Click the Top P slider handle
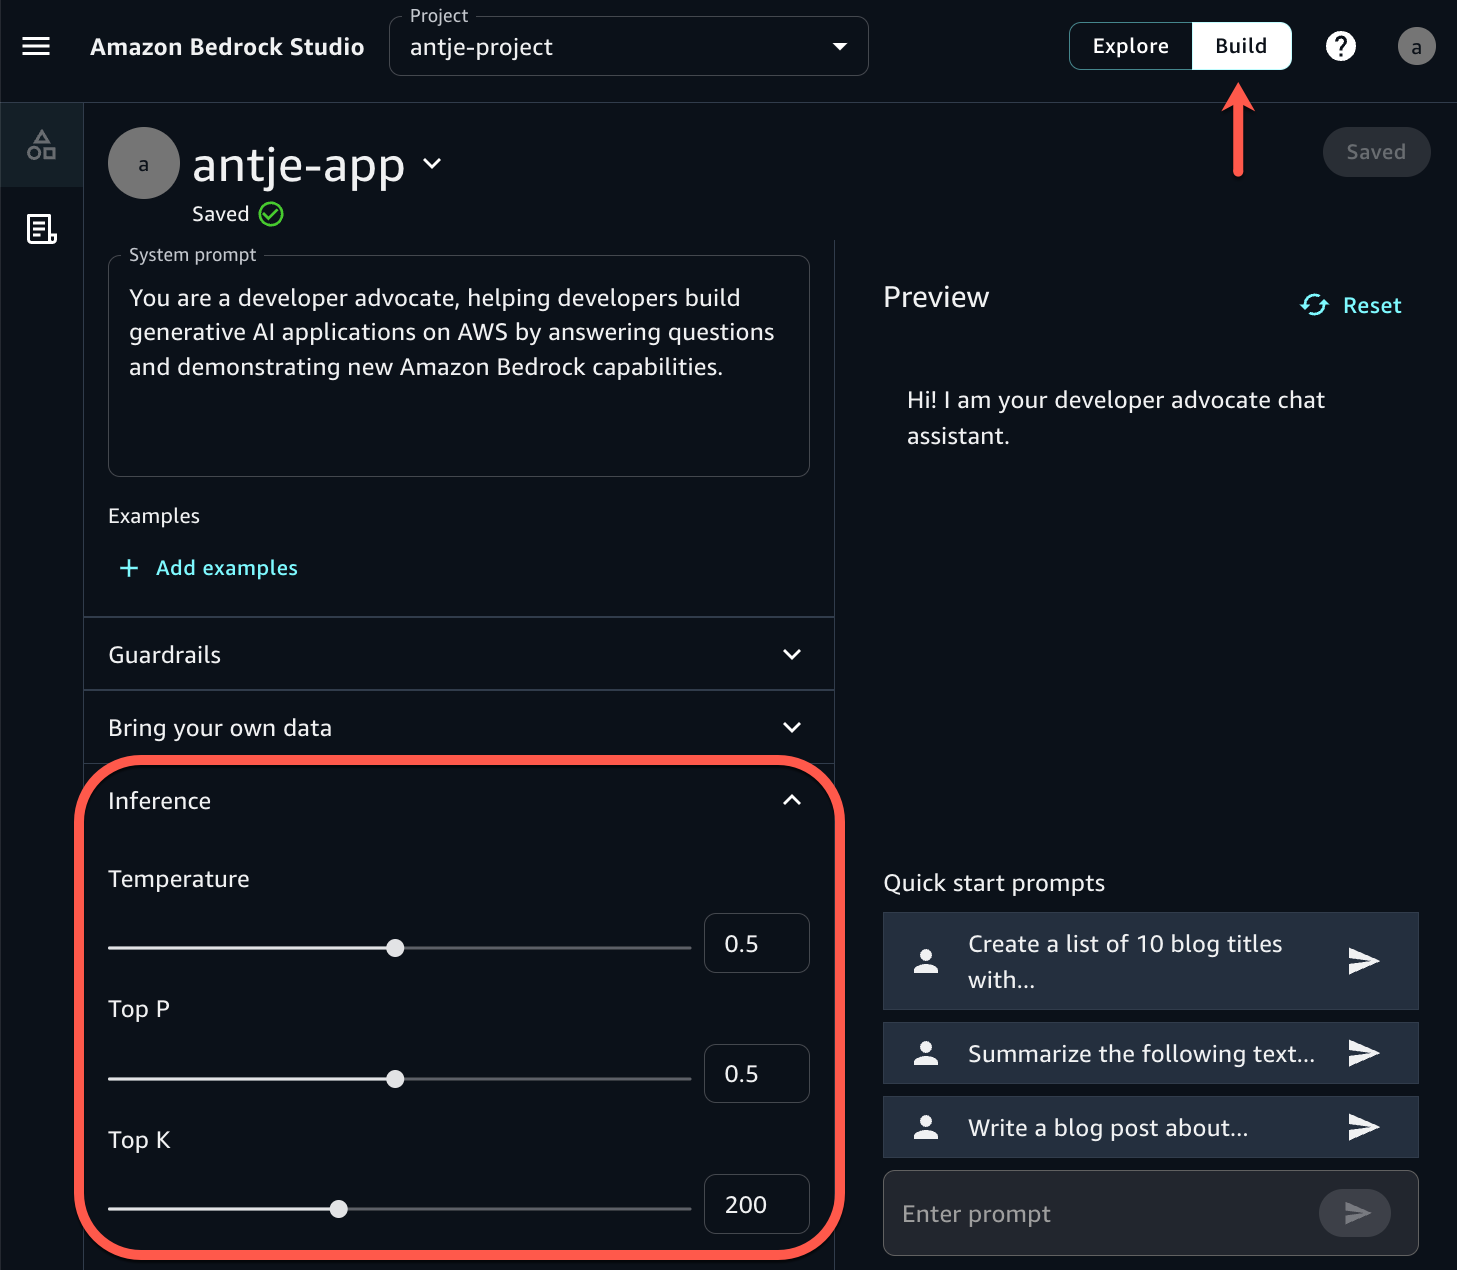This screenshot has height=1270, width=1457. point(396,1079)
